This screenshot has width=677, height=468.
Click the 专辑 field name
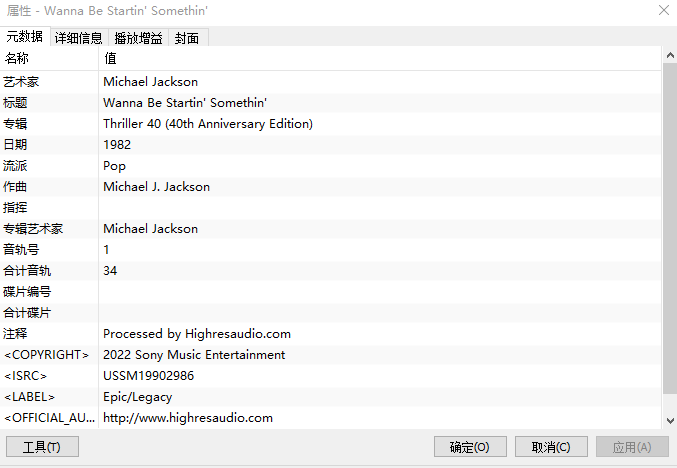(15, 124)
